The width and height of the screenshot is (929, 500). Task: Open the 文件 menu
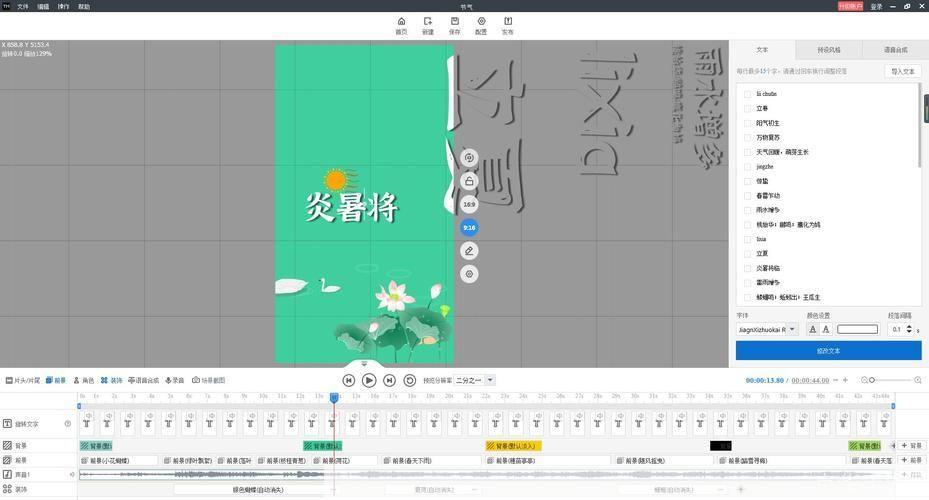[23, 6]
